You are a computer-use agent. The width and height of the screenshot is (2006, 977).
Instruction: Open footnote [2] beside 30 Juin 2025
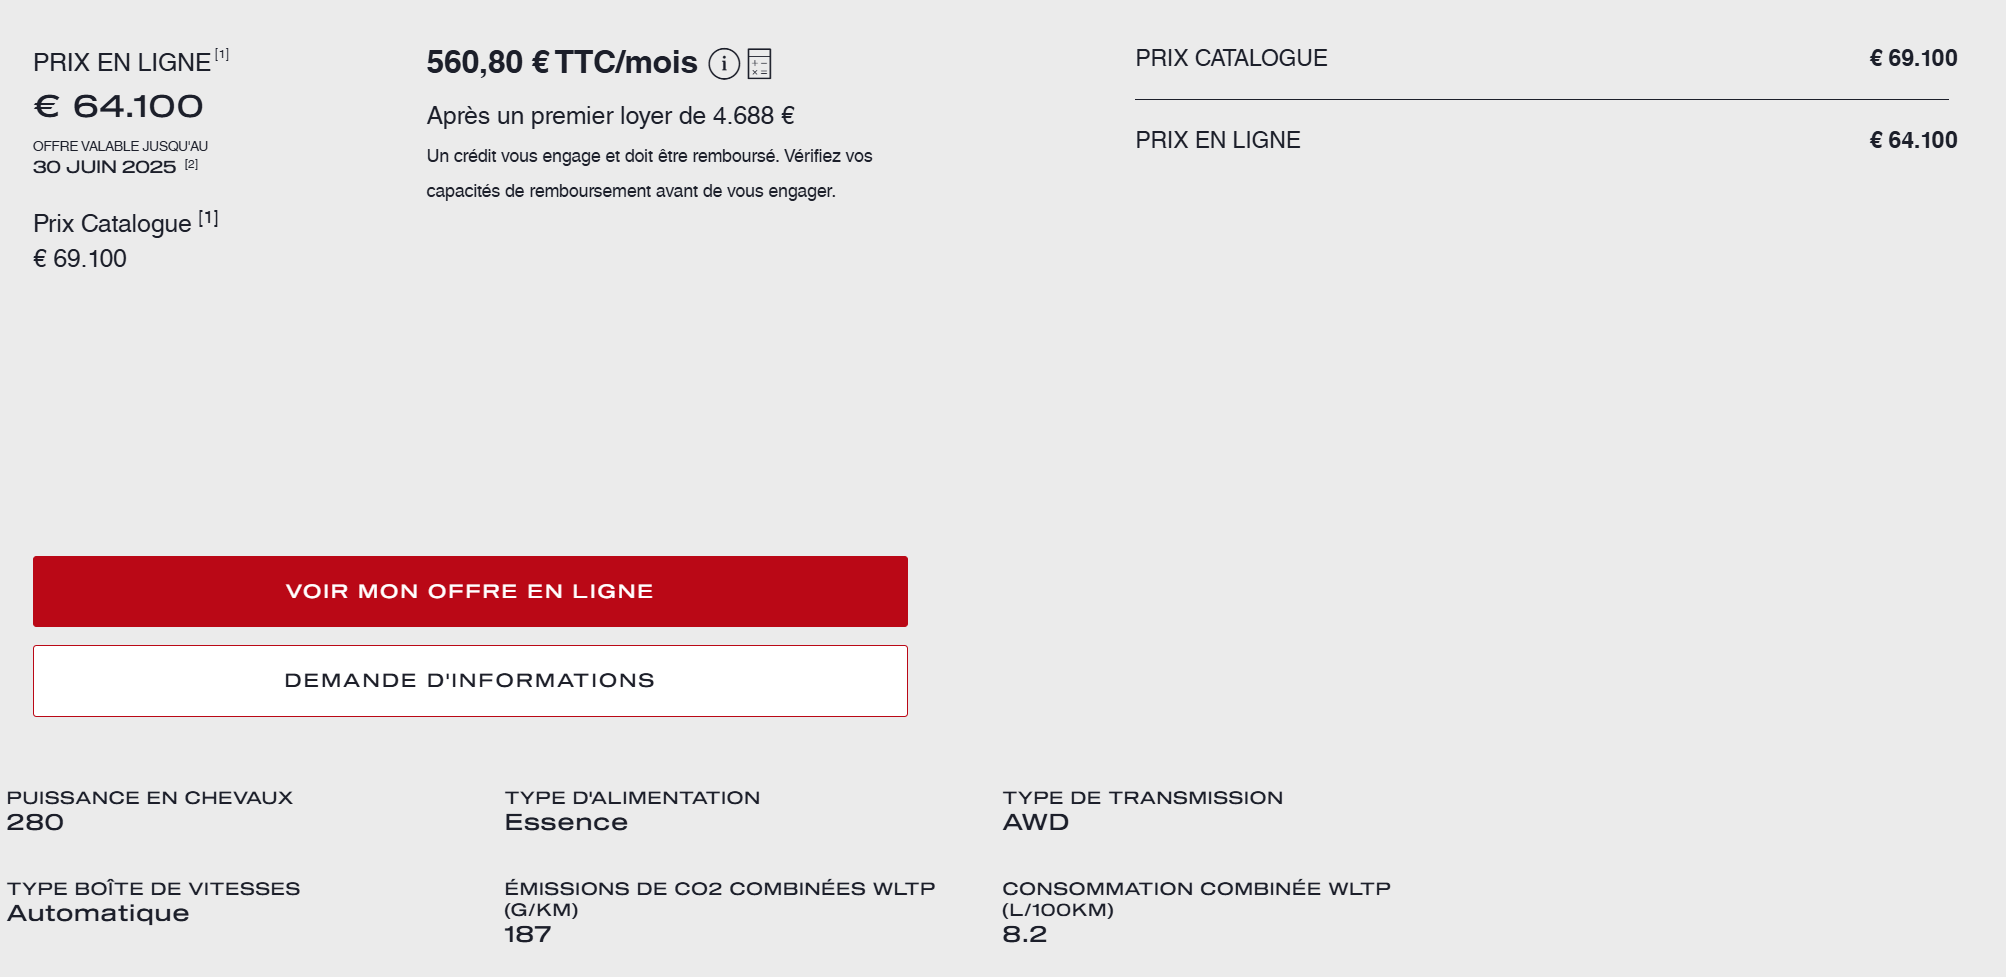[x=191, y=164]
